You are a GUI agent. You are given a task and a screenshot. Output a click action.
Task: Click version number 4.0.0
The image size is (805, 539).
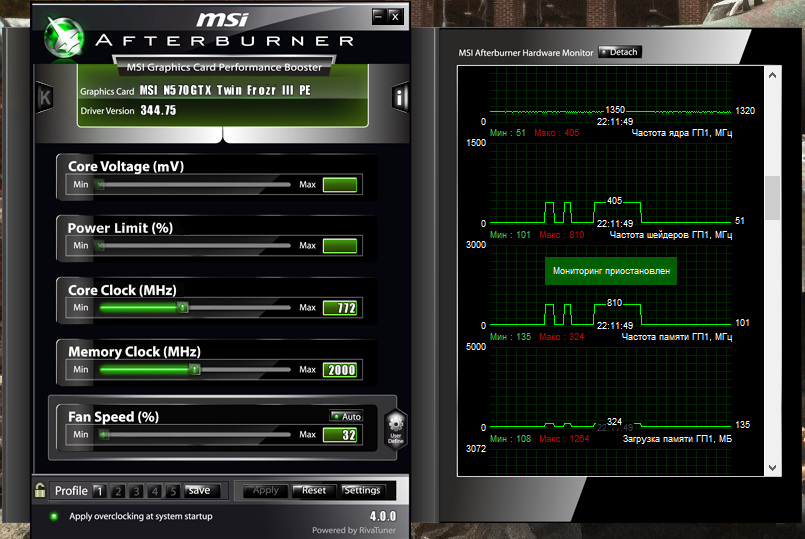(383, 516)
